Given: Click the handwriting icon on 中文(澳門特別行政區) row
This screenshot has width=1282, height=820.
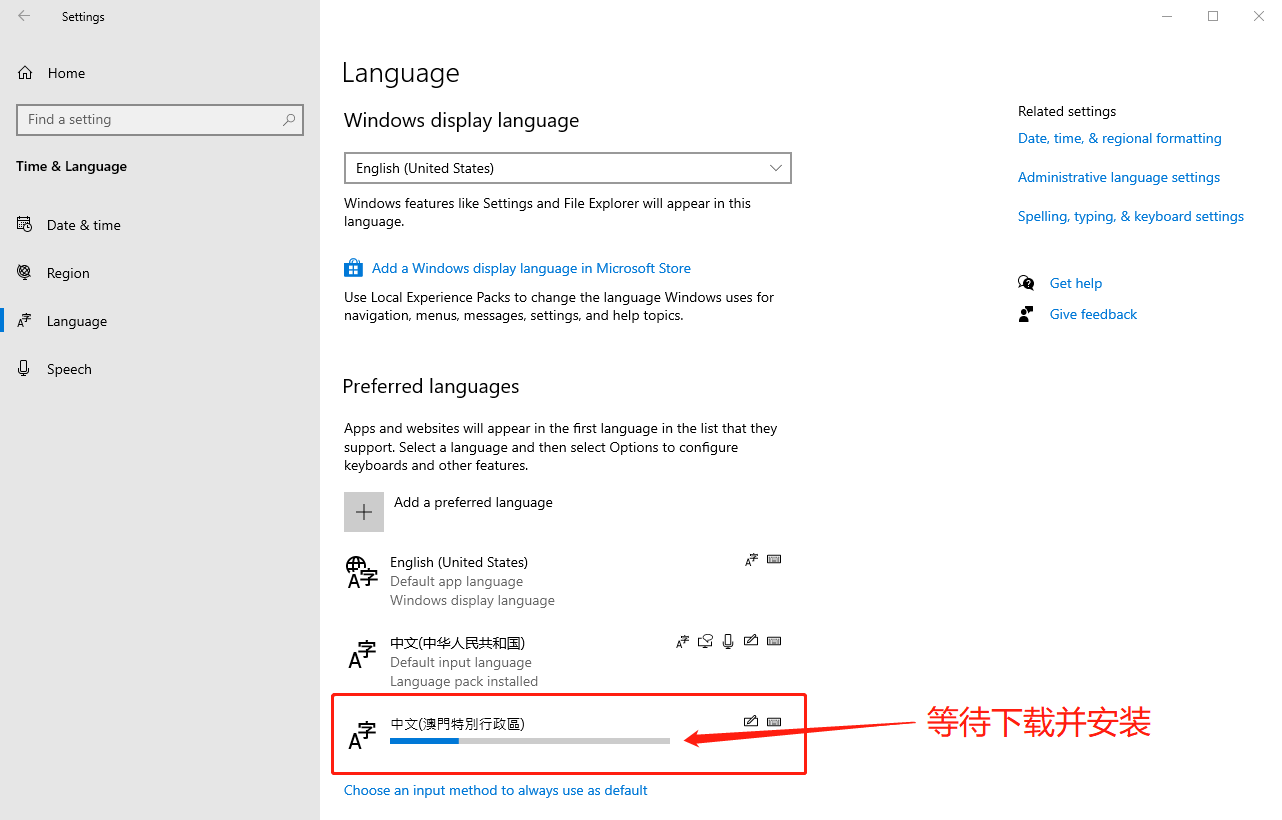Looking at the screenshot, I should pyautogui.click(x=751, y=721).
